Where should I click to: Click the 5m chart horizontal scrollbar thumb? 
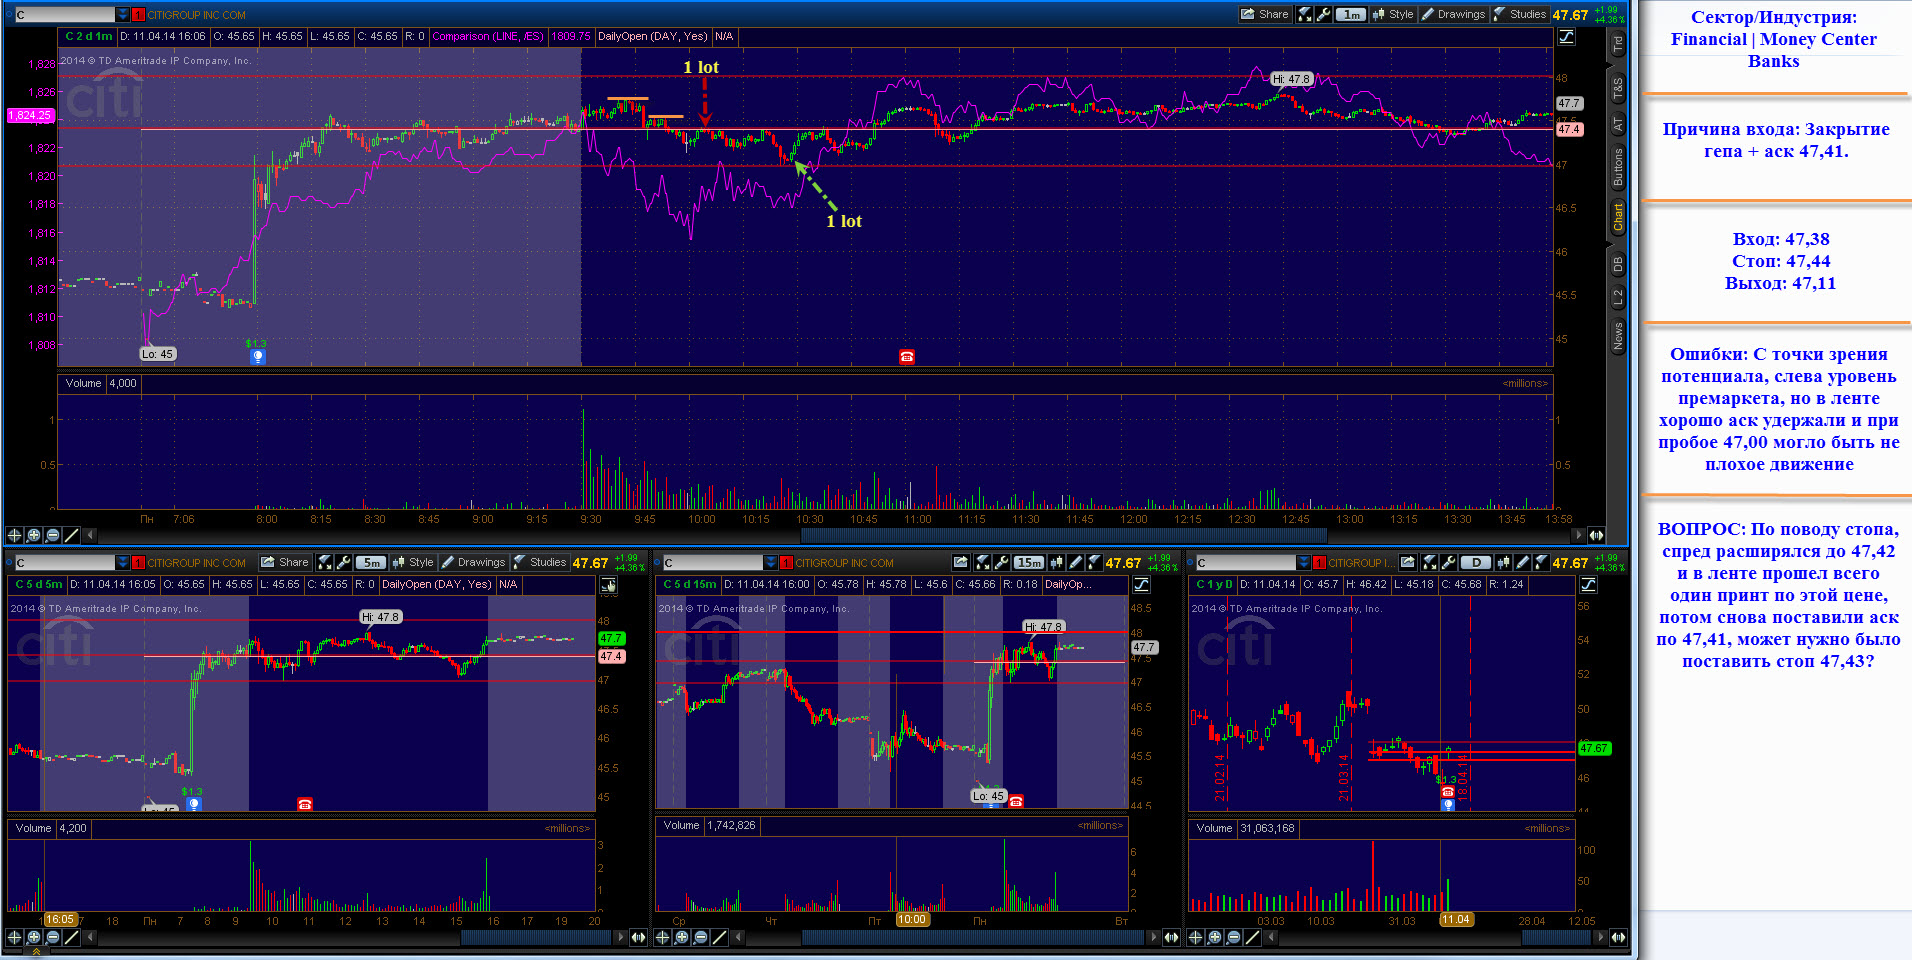(535, 937)
